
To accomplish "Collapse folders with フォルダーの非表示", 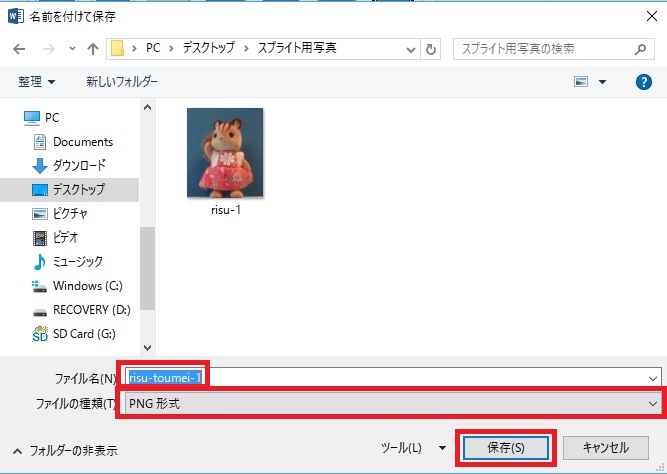I will (x=65, y=451).
